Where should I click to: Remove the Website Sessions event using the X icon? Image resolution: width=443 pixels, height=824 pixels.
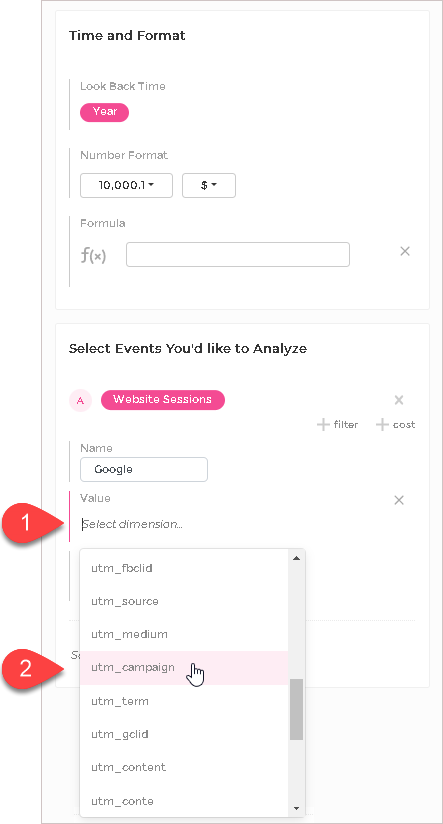click(x=399, y=400)
